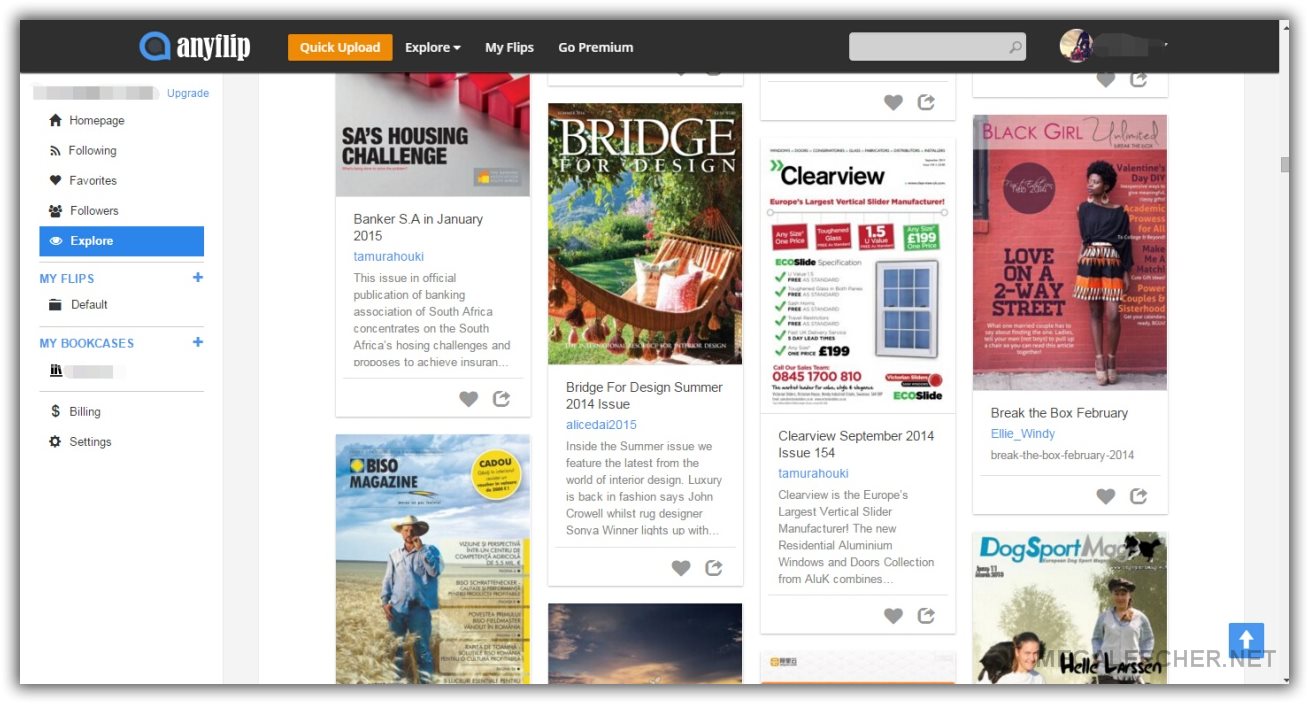Open Break the Box February title
Viewport: 1309px width, 704px height.
coord(1059,413)
